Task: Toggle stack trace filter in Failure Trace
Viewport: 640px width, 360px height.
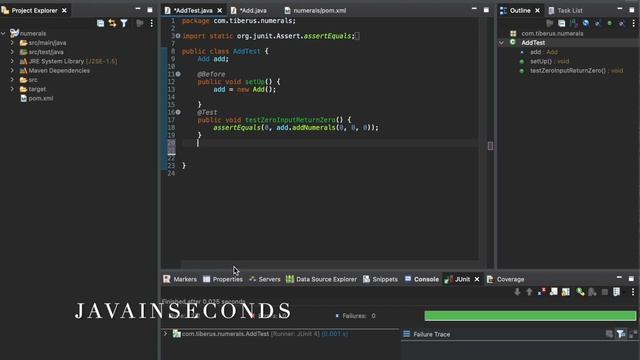Action: (621, 334)
